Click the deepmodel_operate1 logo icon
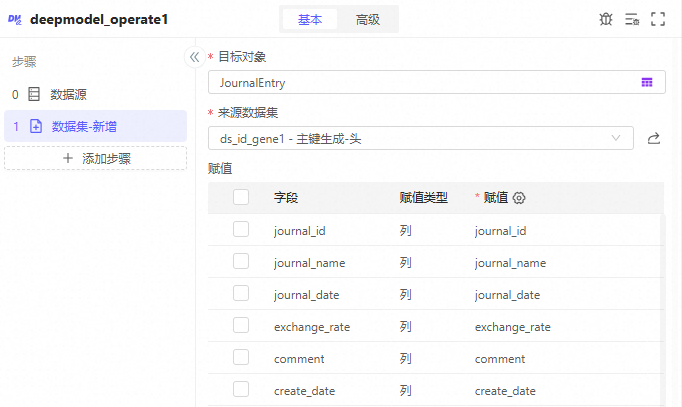 15,19
